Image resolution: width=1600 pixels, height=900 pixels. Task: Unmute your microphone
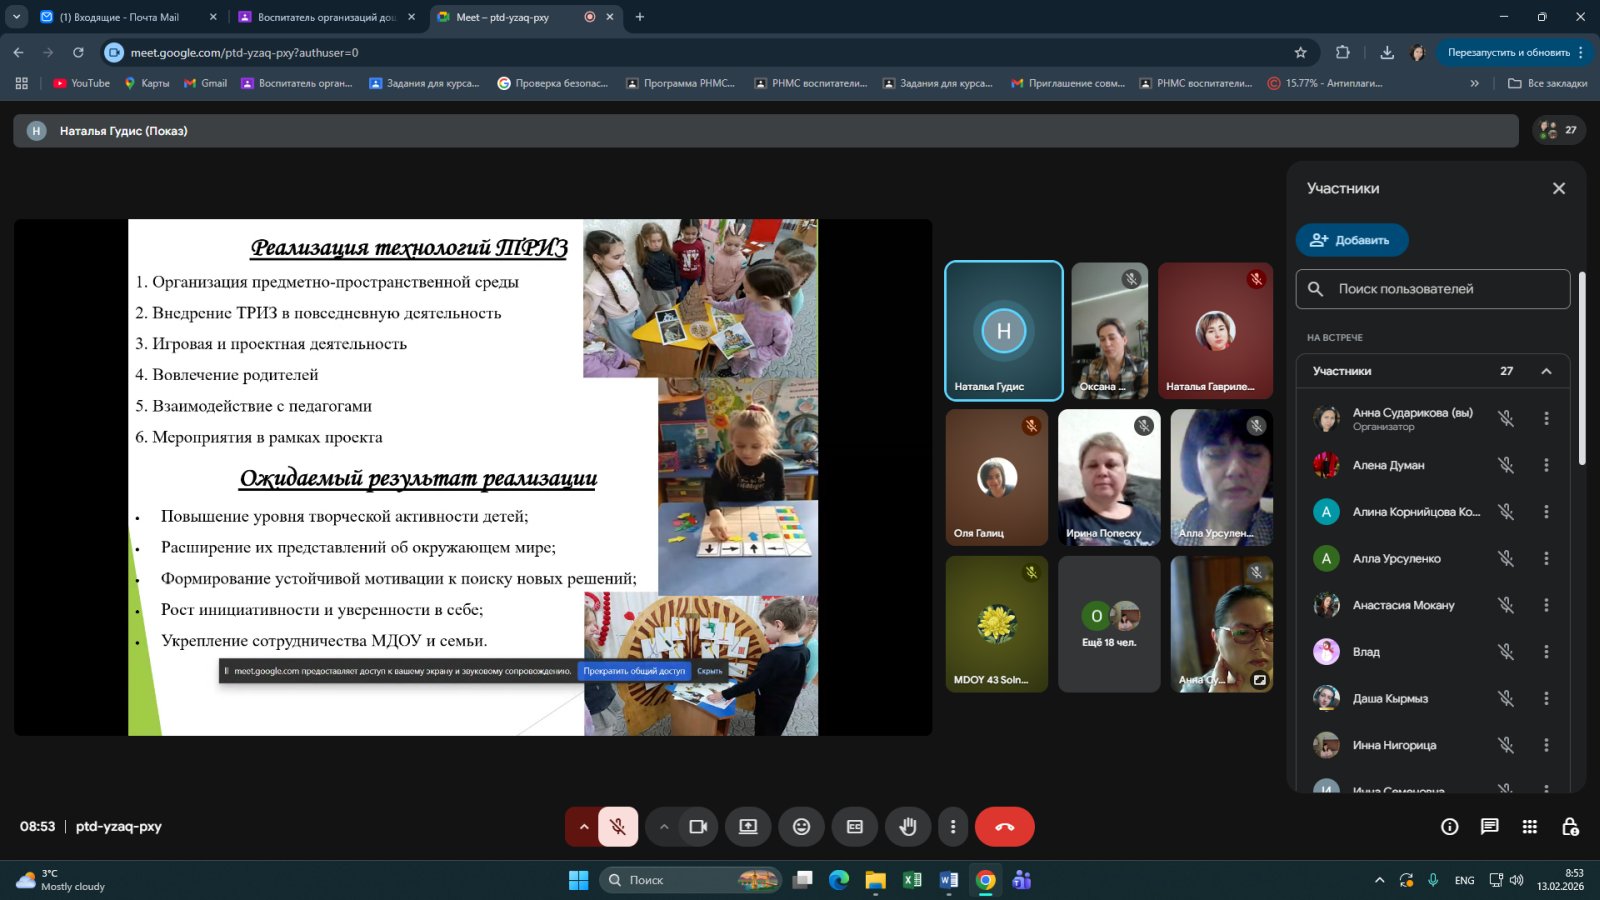point(618,827)
